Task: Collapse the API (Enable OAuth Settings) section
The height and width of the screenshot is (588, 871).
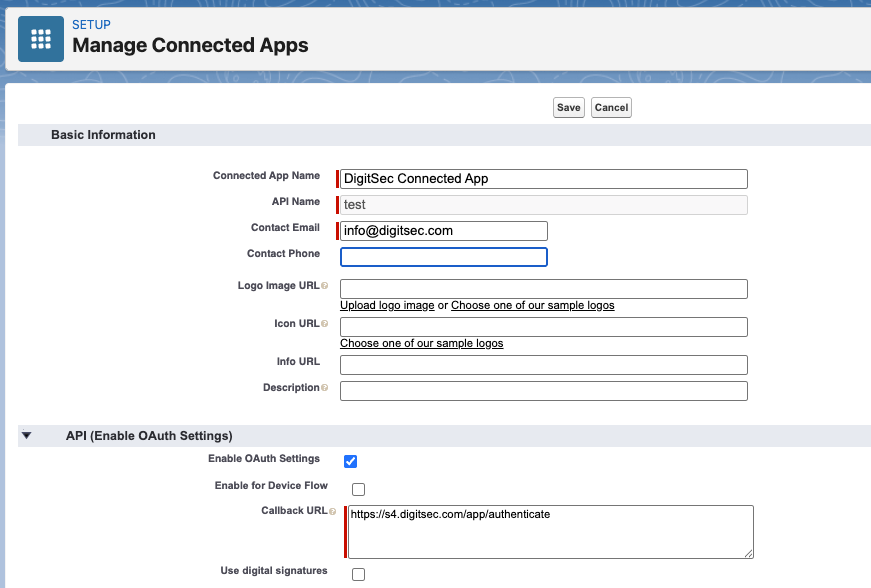Action: [27, 435]
